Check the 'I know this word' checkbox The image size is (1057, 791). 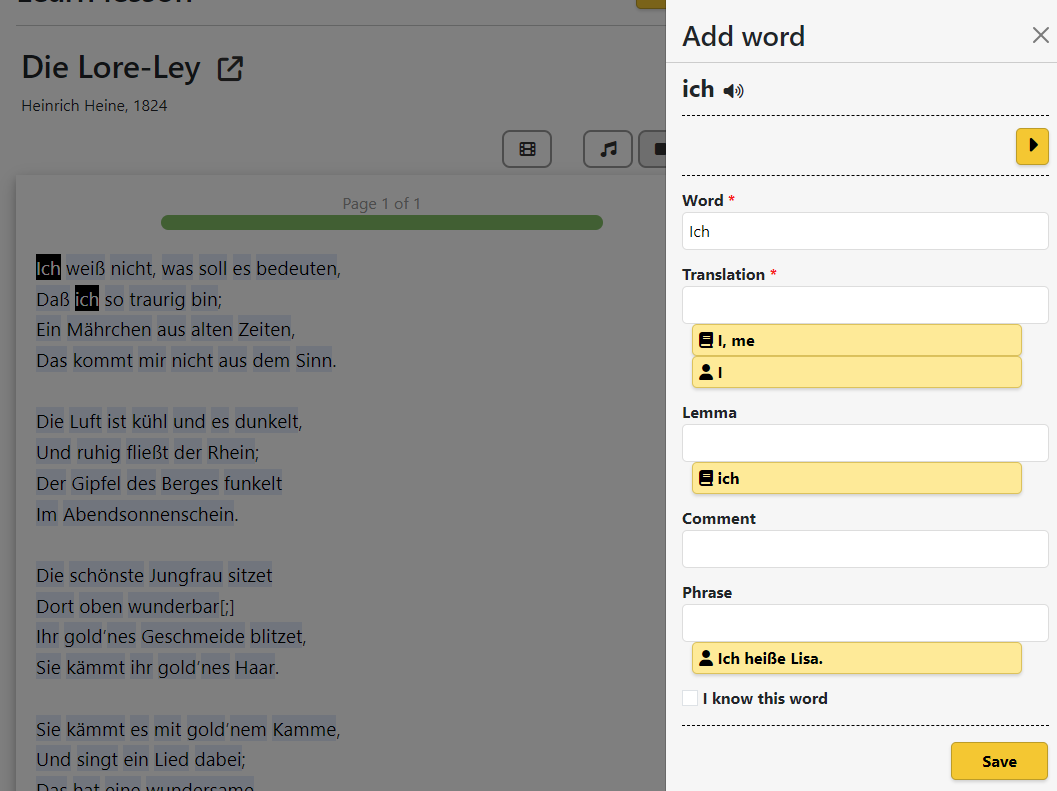point(690,698)
